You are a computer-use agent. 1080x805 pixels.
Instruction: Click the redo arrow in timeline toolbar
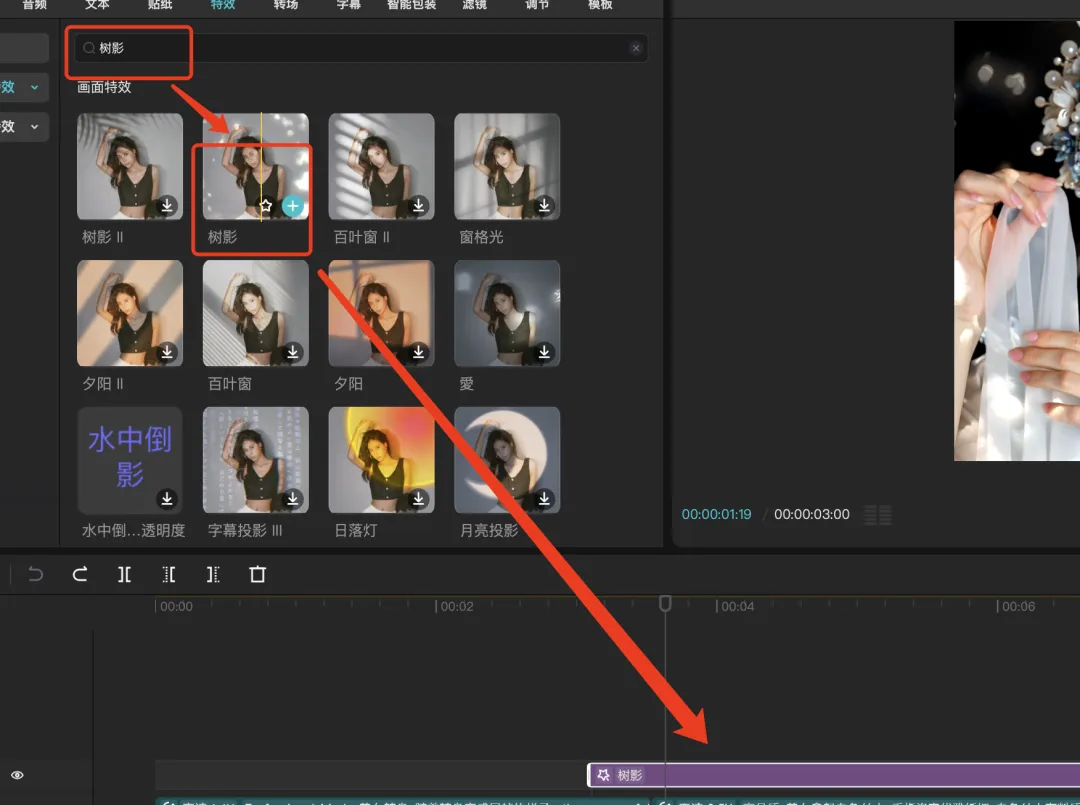pyautogui.click(x=80, y=574)
